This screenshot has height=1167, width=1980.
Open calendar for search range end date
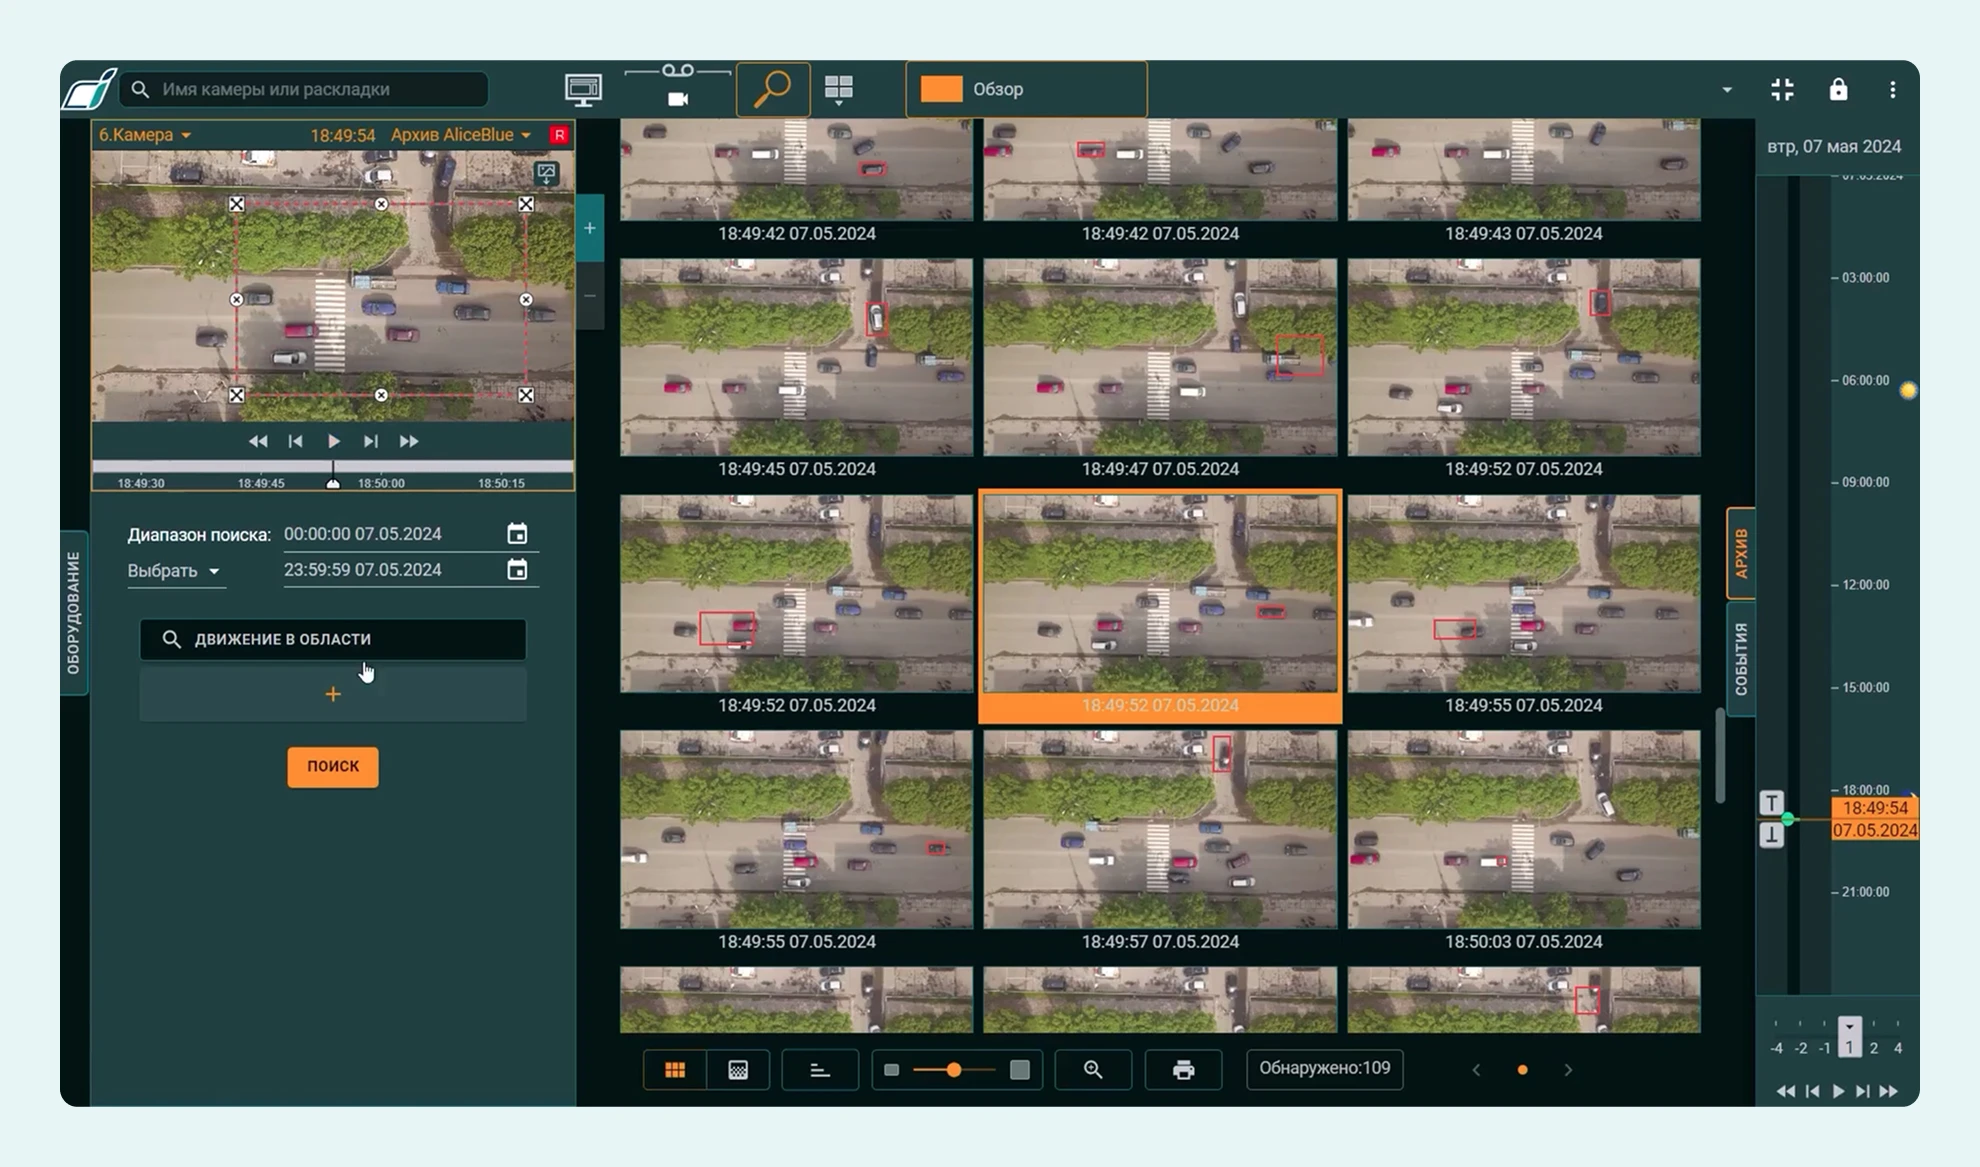516,570
